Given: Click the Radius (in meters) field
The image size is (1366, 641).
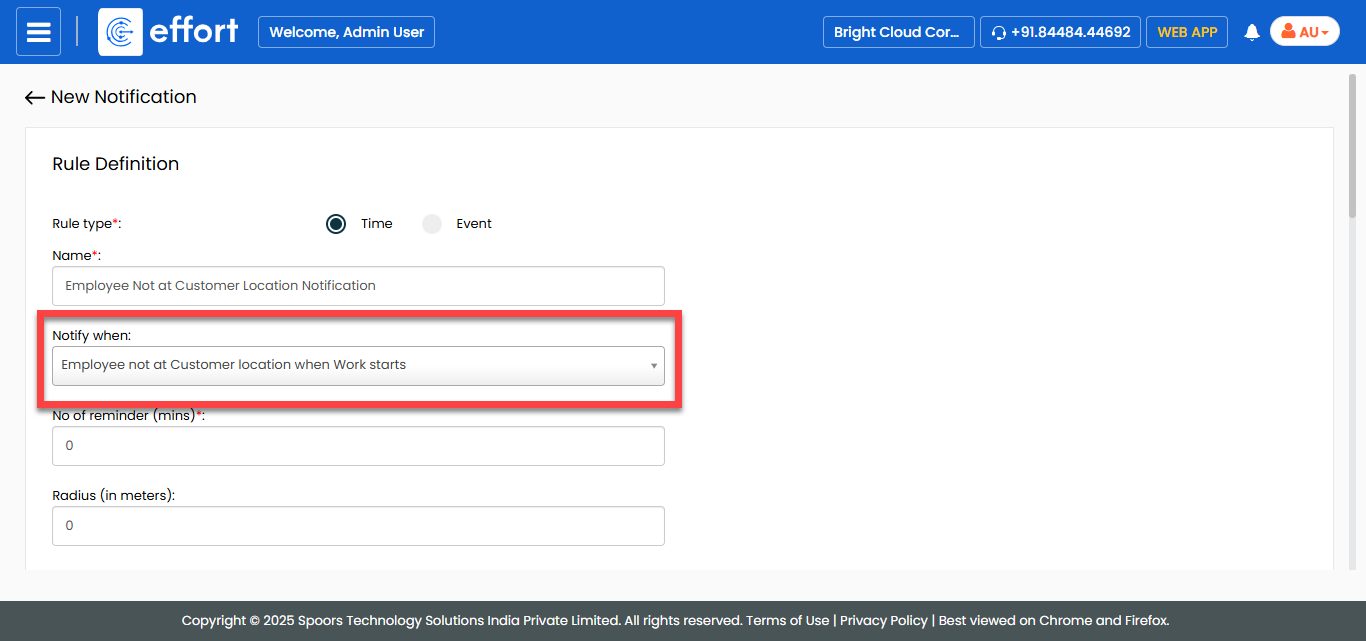Looking at the screenshot, I should [358, 526].
